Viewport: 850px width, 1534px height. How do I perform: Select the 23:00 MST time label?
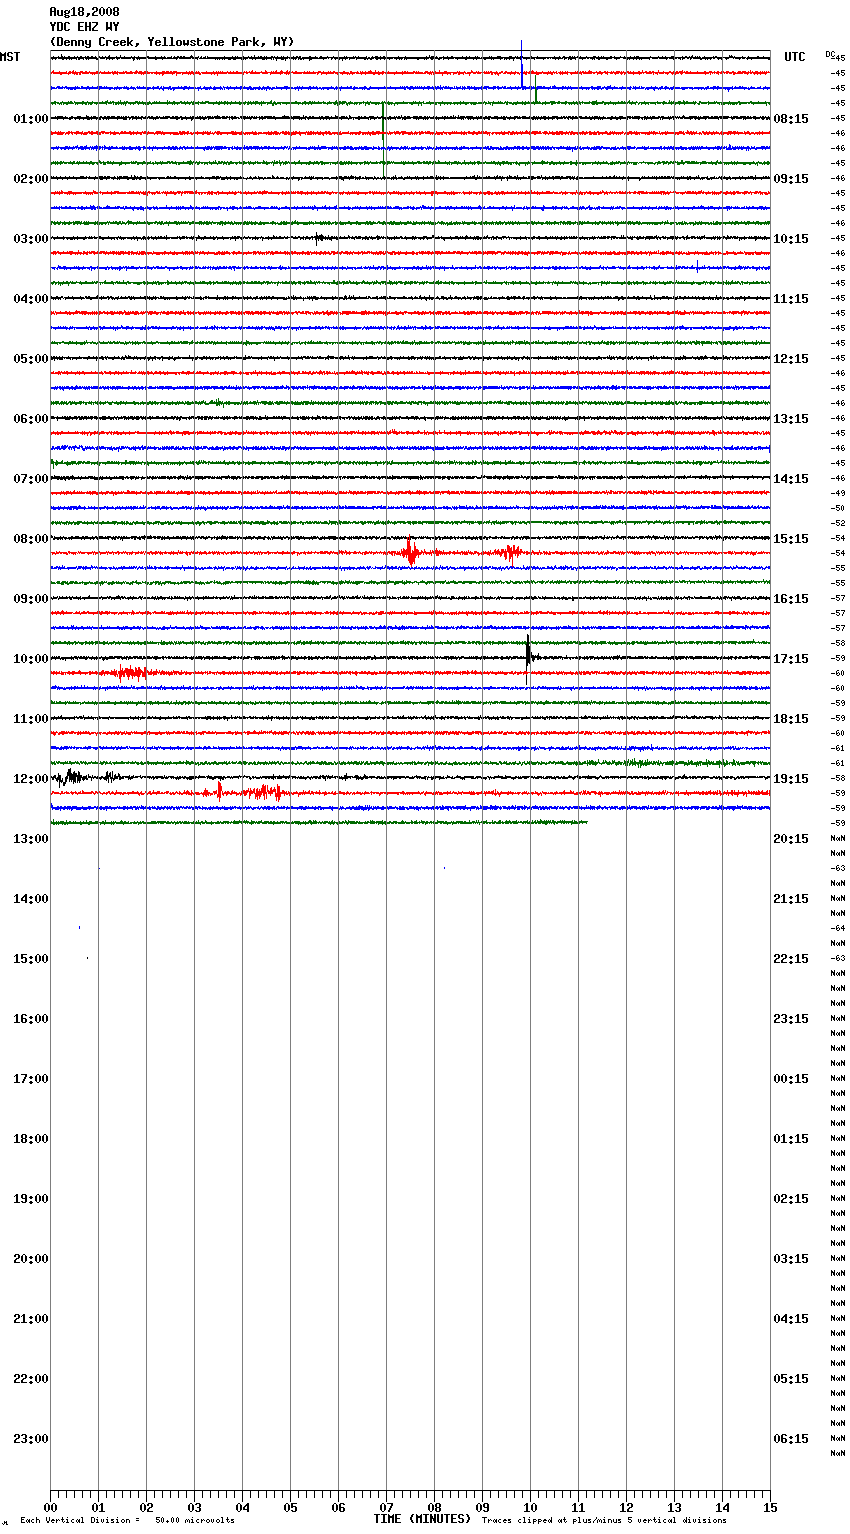(31, 1439)
